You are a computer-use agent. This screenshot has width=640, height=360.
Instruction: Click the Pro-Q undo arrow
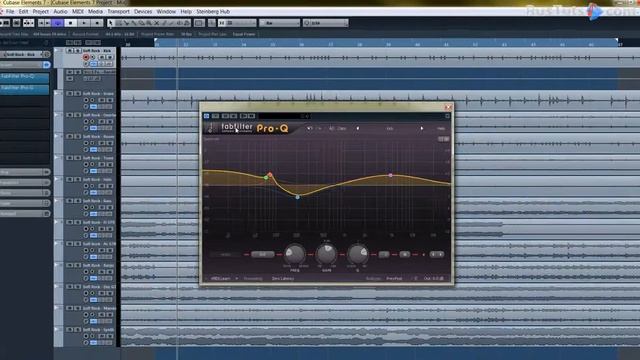click(x=309, y=129)
